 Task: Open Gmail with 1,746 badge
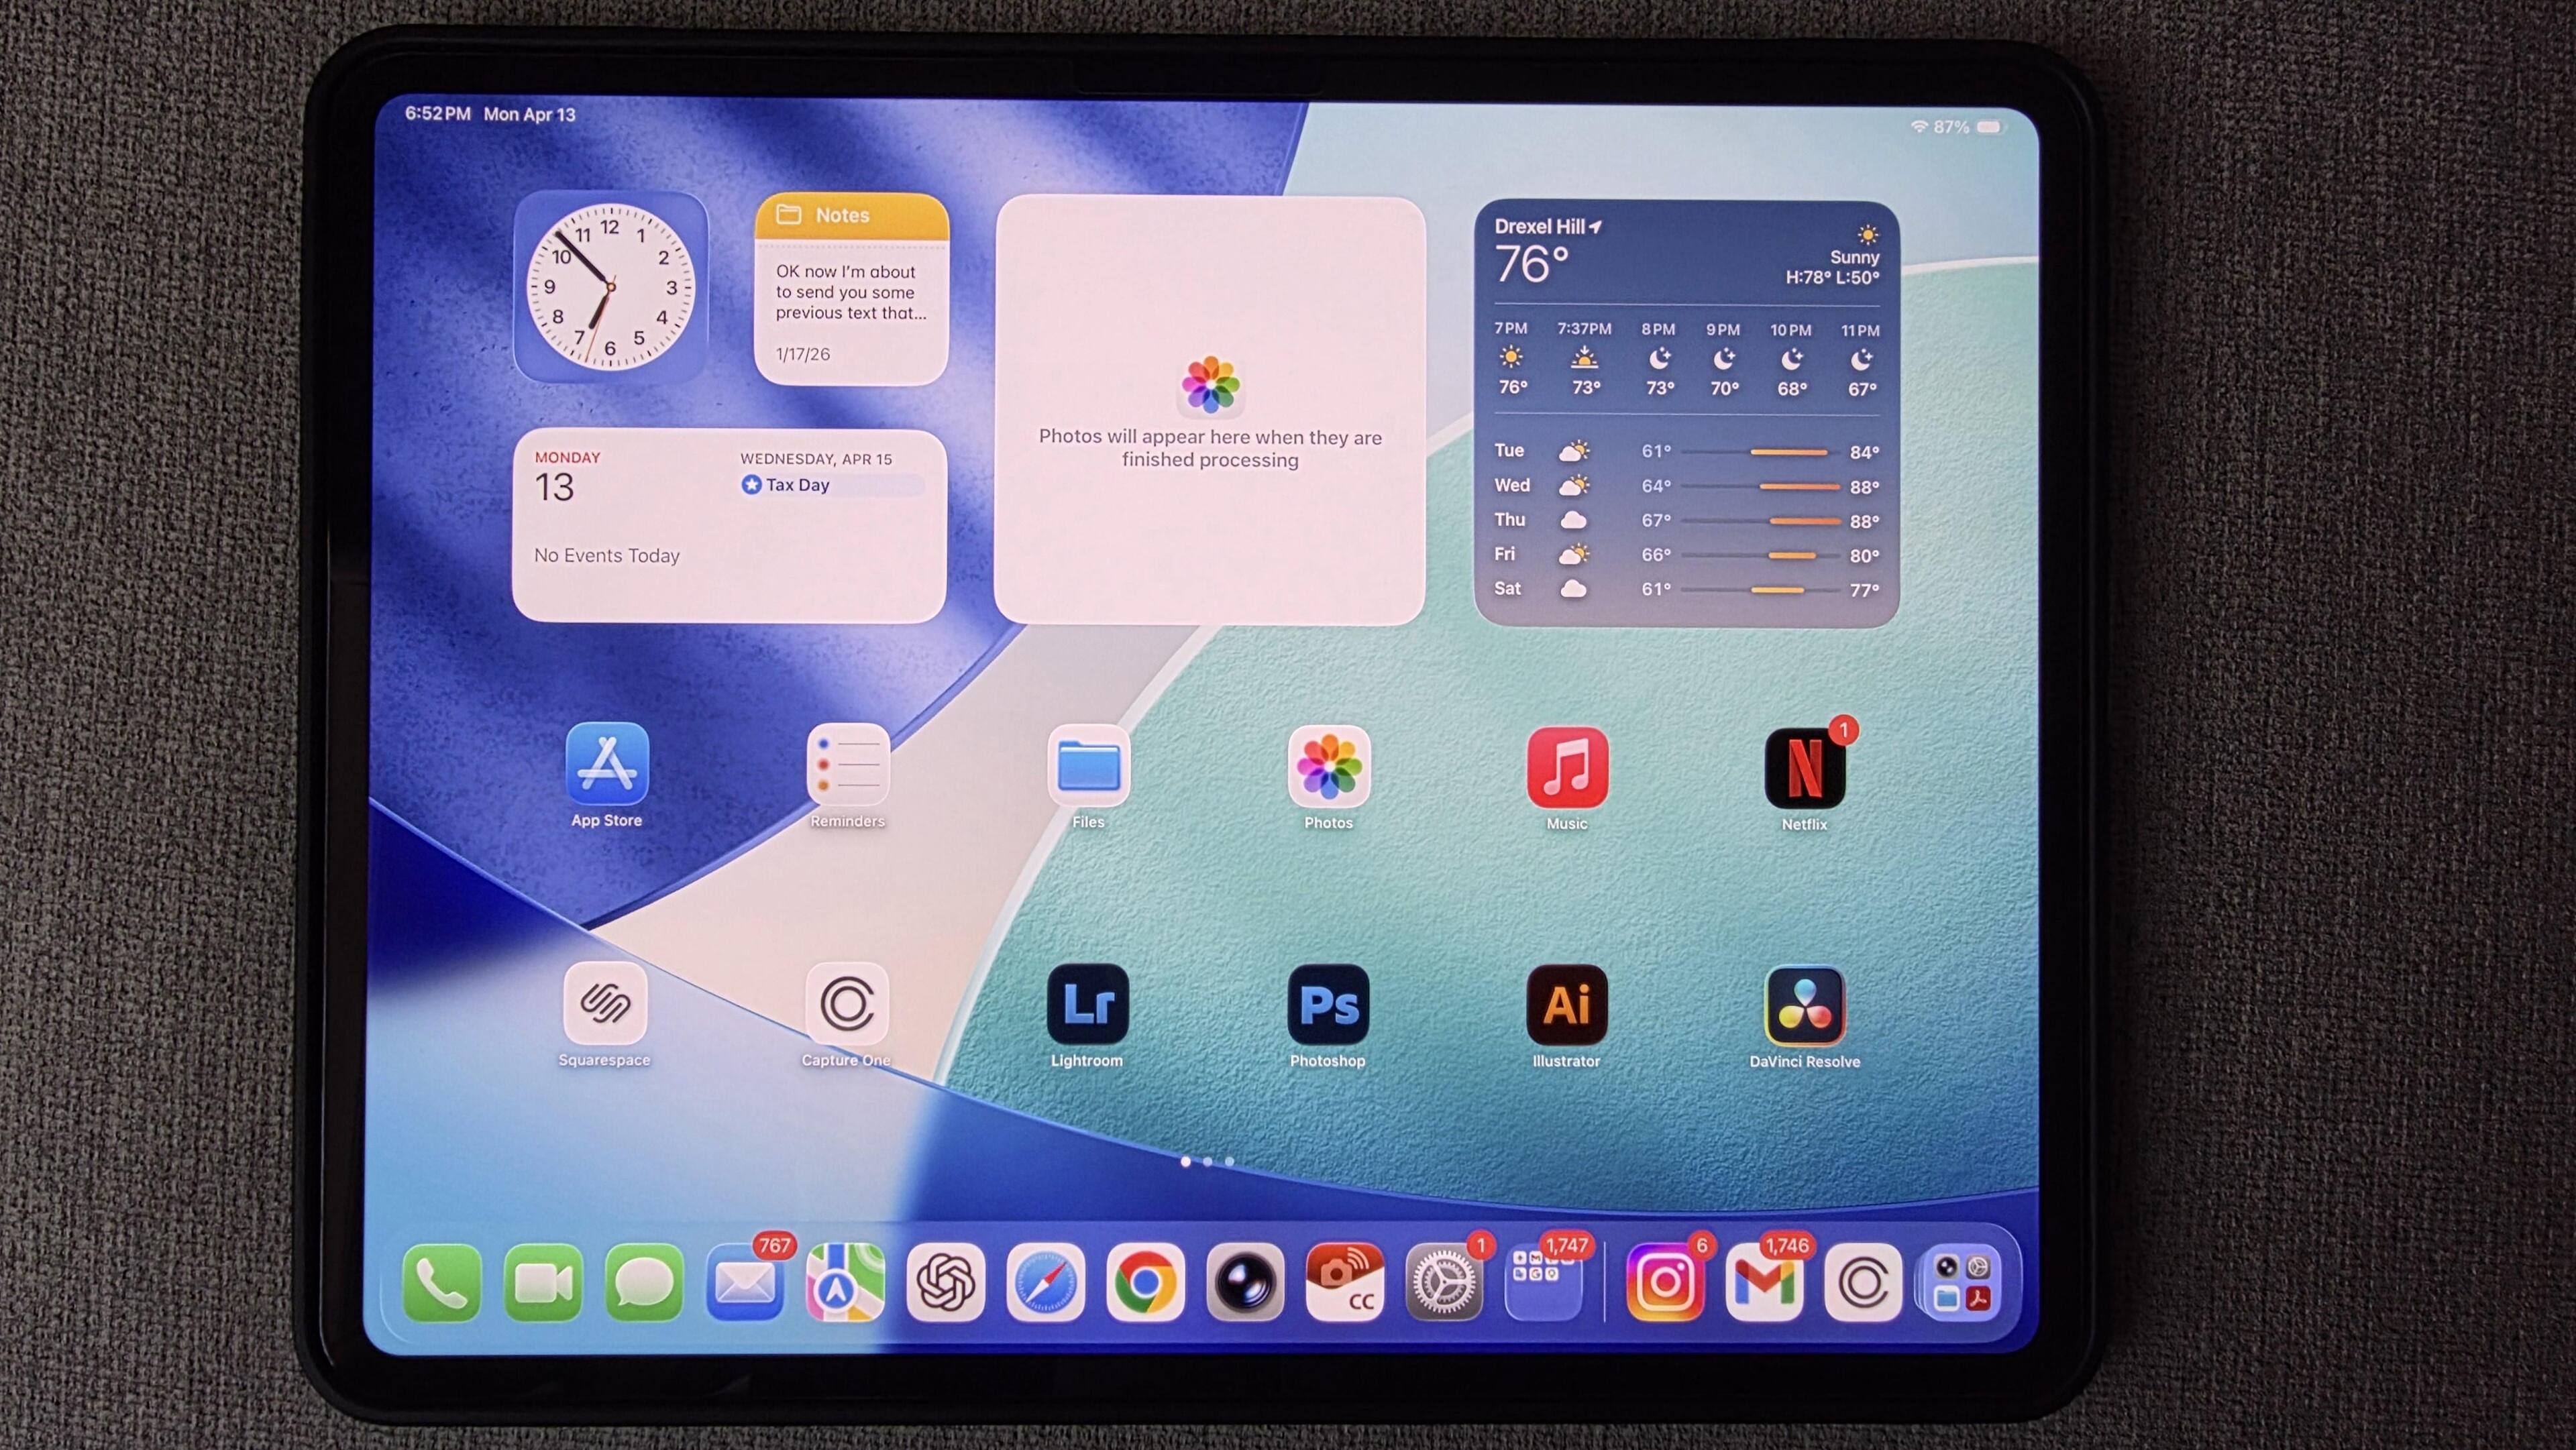pos(1764,1282)
